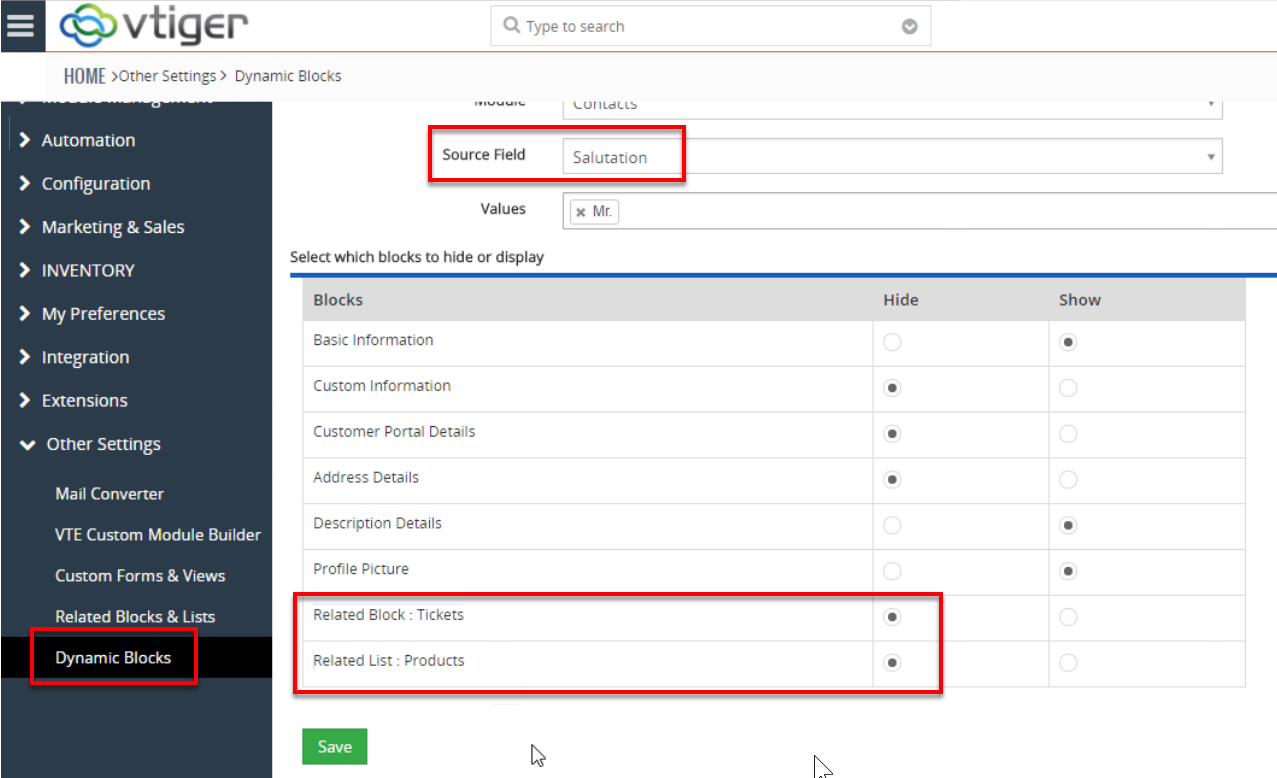This screenshot has height=778, width=1277.
Task: Set Customer Portal Details to Show
Action: point(1068,434)
